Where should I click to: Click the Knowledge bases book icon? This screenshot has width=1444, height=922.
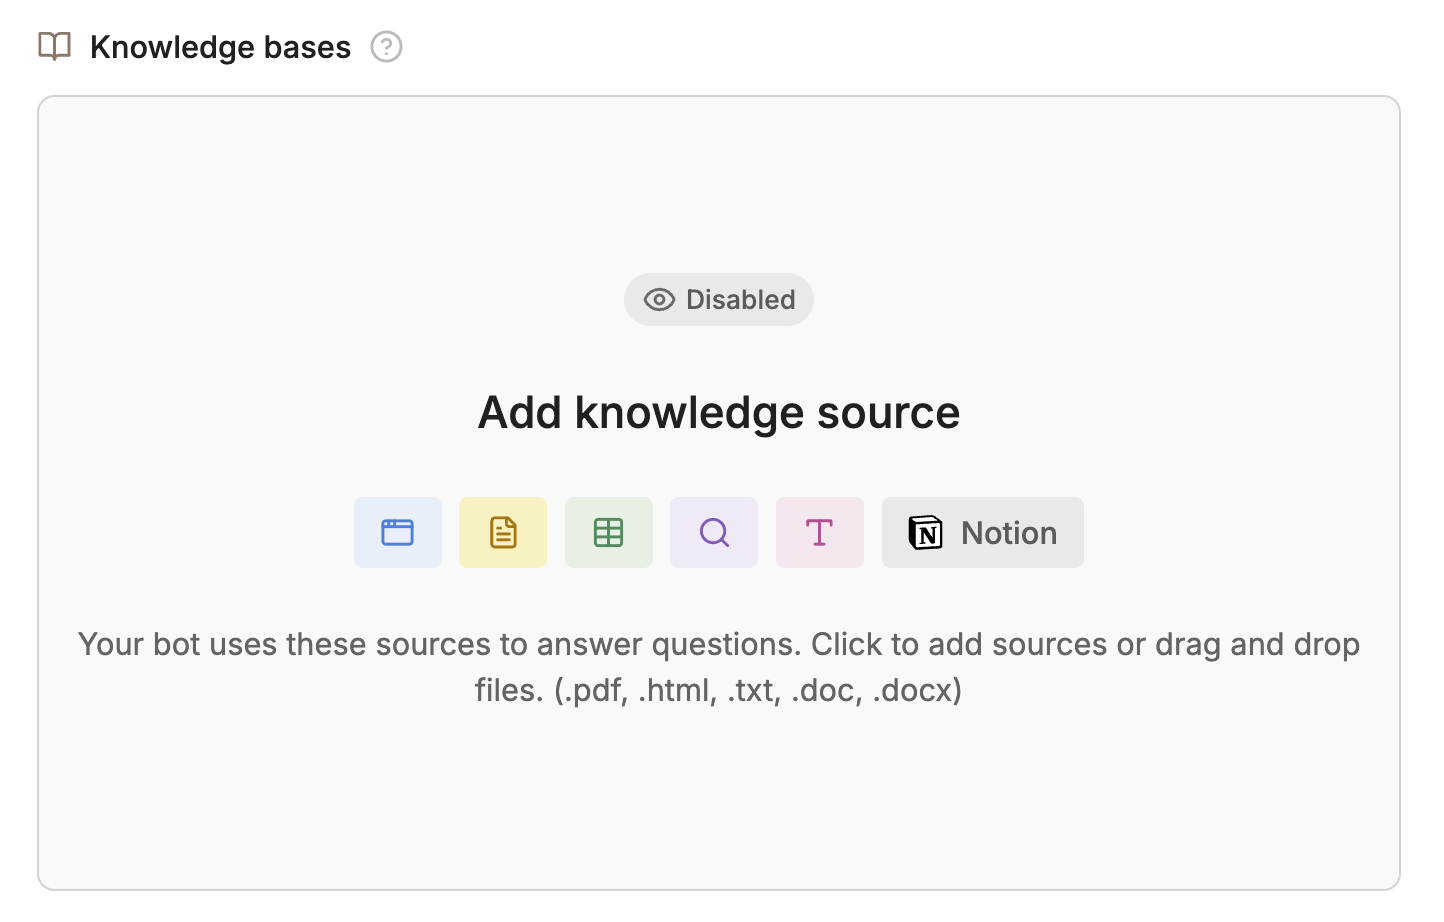55,46
